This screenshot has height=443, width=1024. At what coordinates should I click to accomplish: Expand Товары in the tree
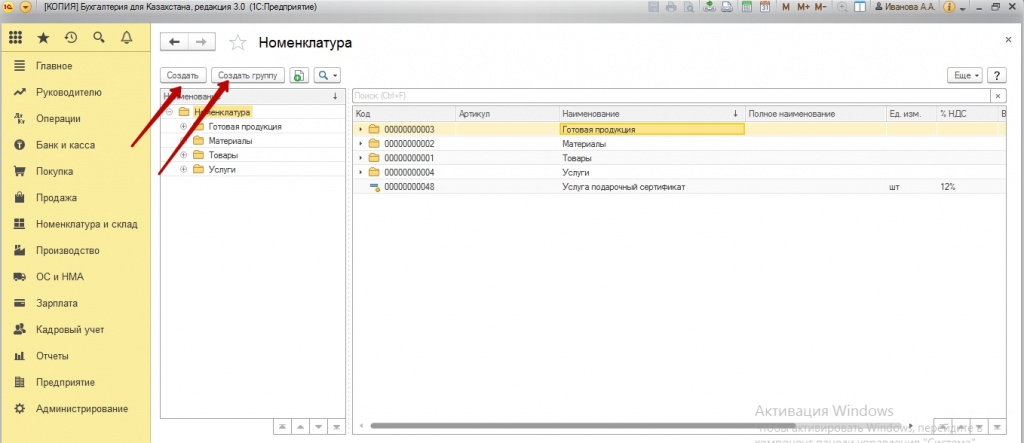184,156
